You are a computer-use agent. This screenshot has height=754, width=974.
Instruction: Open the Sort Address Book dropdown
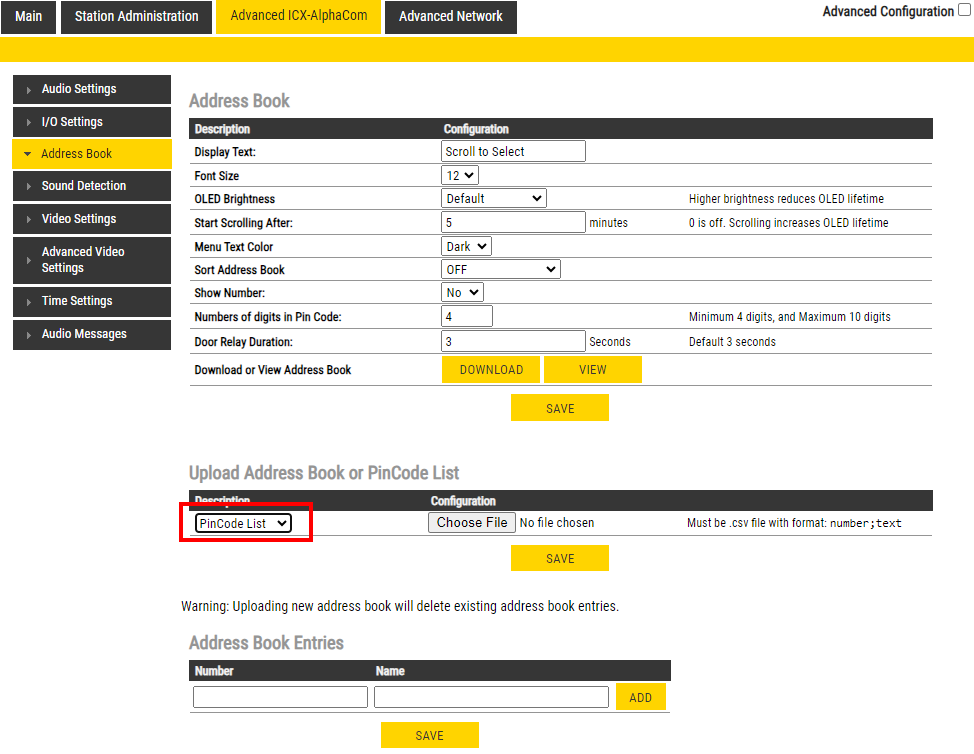(500, 269)
